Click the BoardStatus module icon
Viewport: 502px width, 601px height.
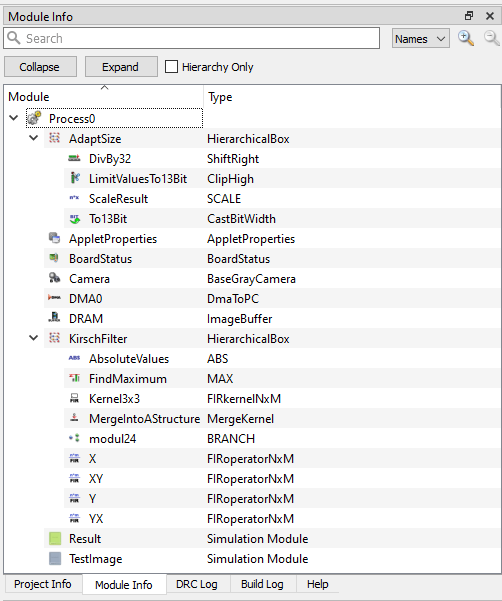pyautogui.click(x=54, y=258)
